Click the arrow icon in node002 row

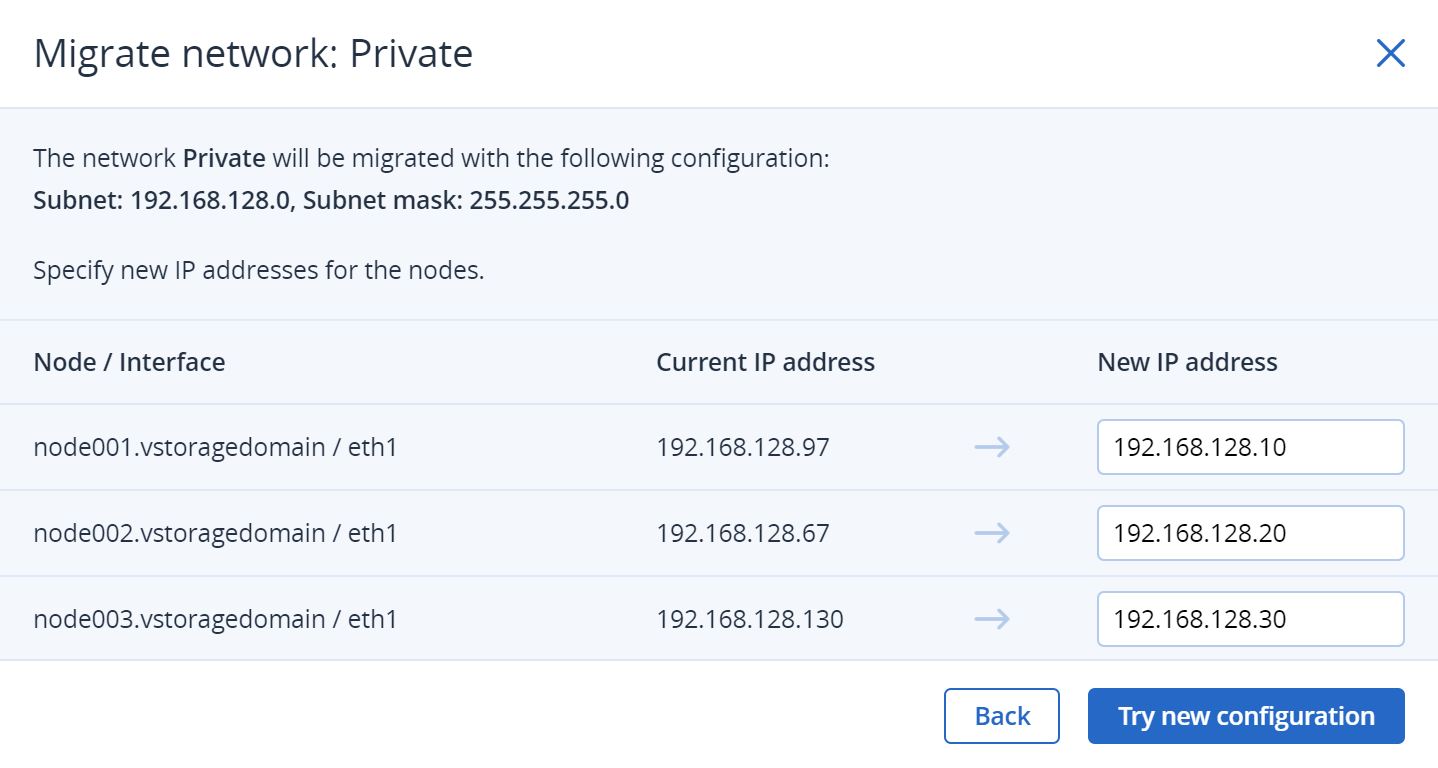991,533
